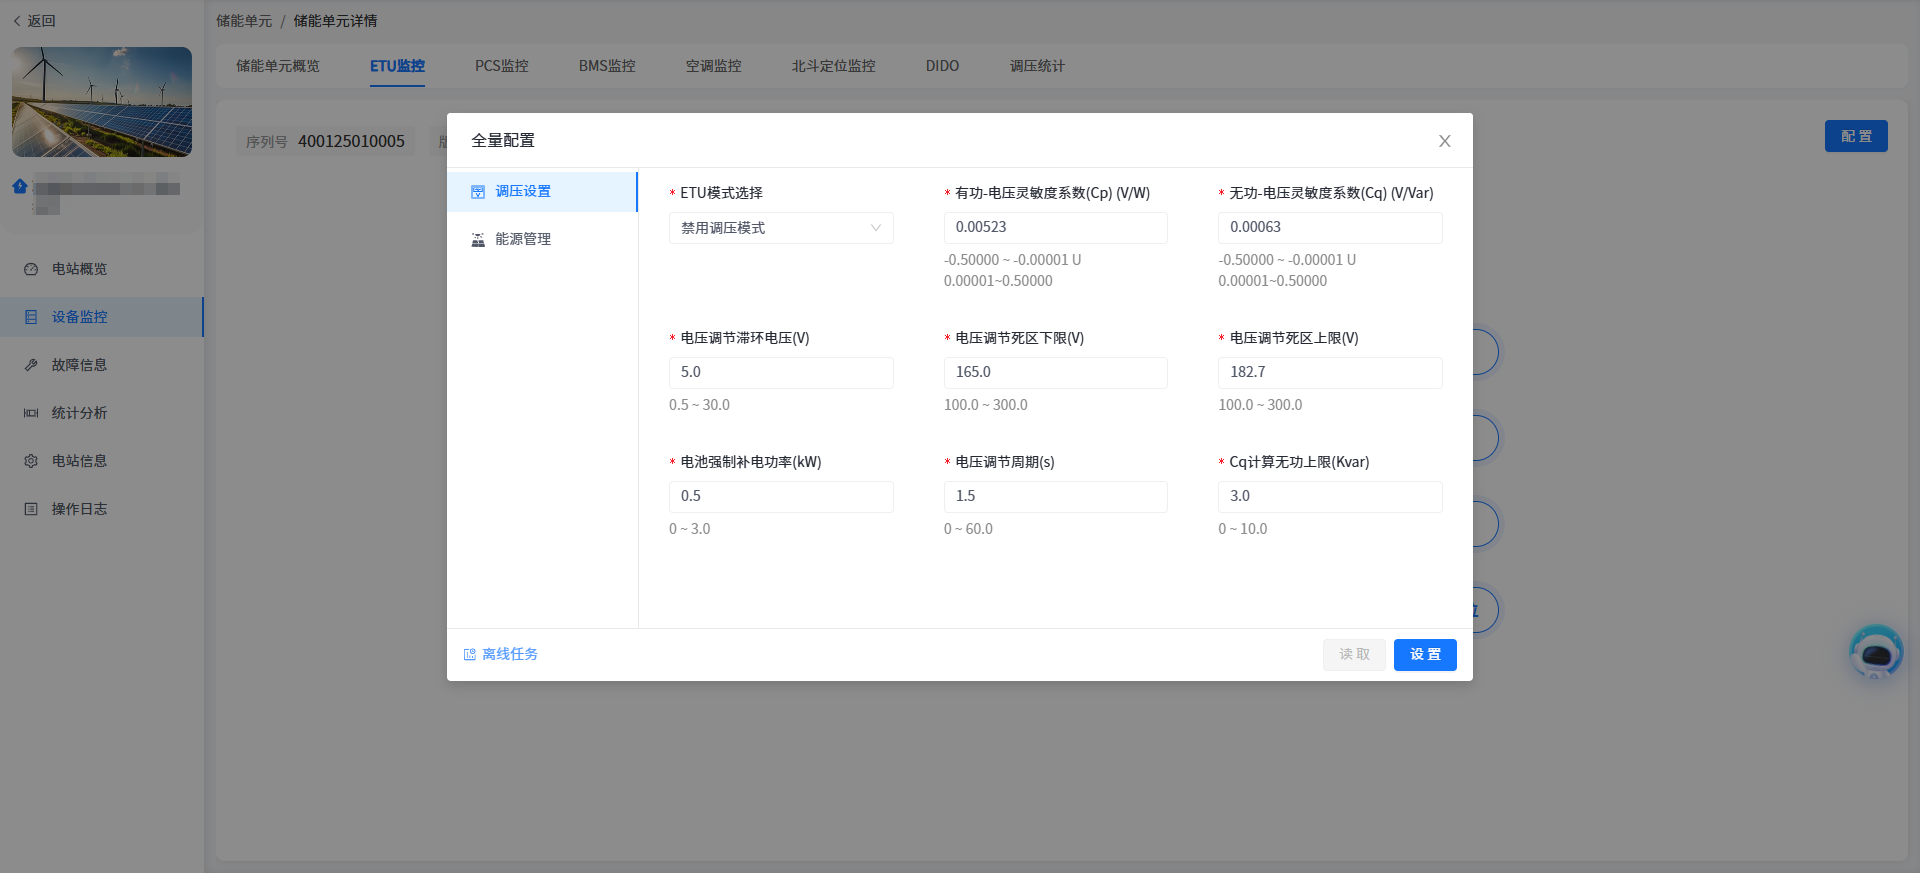This screenshot has width=1920, height=873.
Task: Click the station info gear icon
Action: tap(31, 461)
